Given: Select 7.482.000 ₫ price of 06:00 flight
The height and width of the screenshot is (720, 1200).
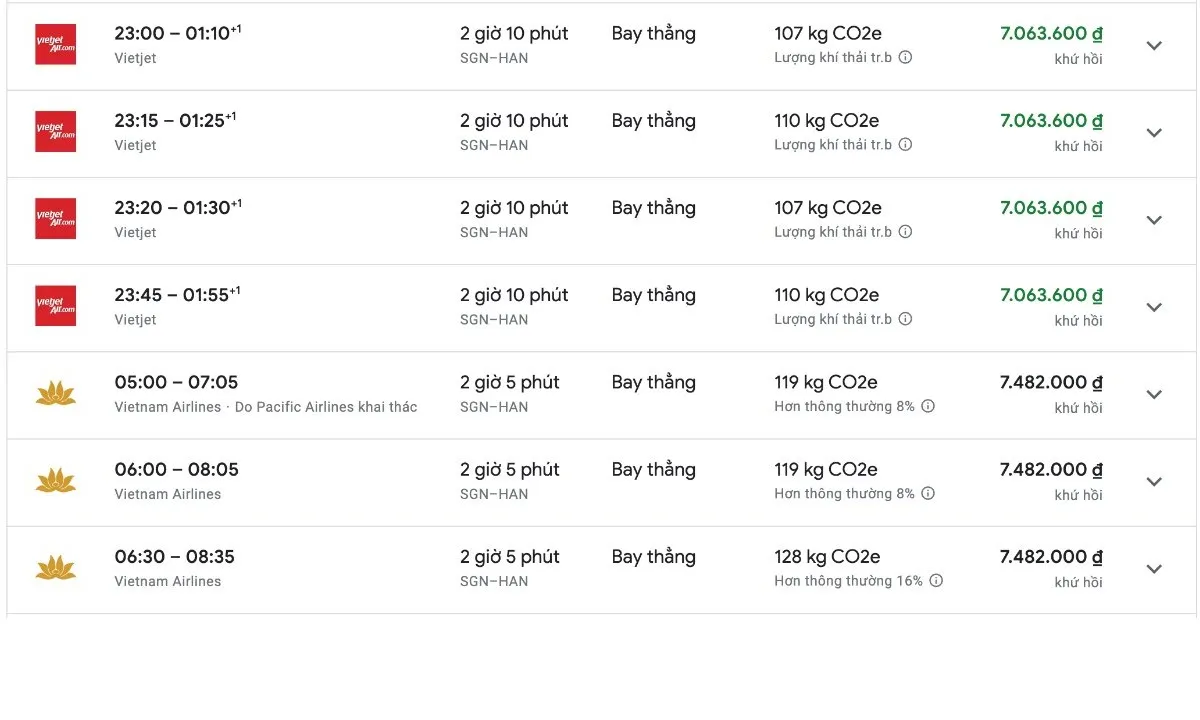Looking at the screenshot, I should [x=1051, y=470].
